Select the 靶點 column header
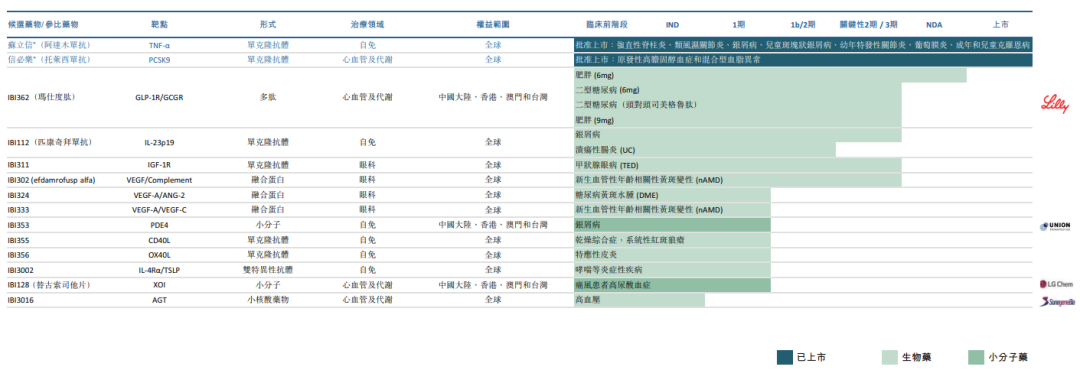 click(159, 24)
